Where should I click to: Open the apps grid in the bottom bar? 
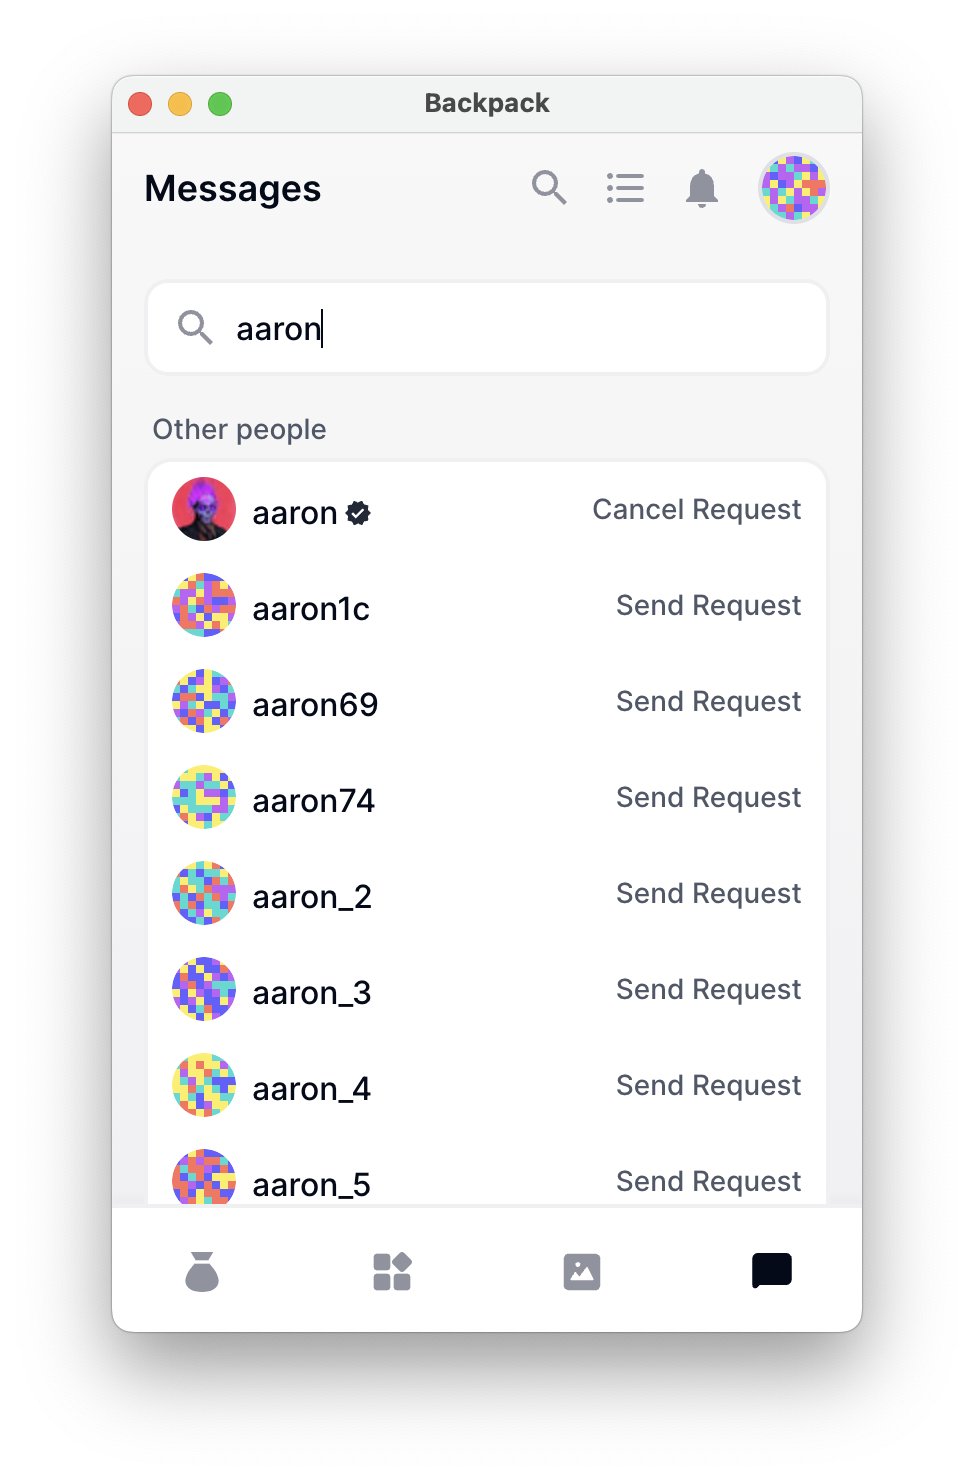[392, 1271]
